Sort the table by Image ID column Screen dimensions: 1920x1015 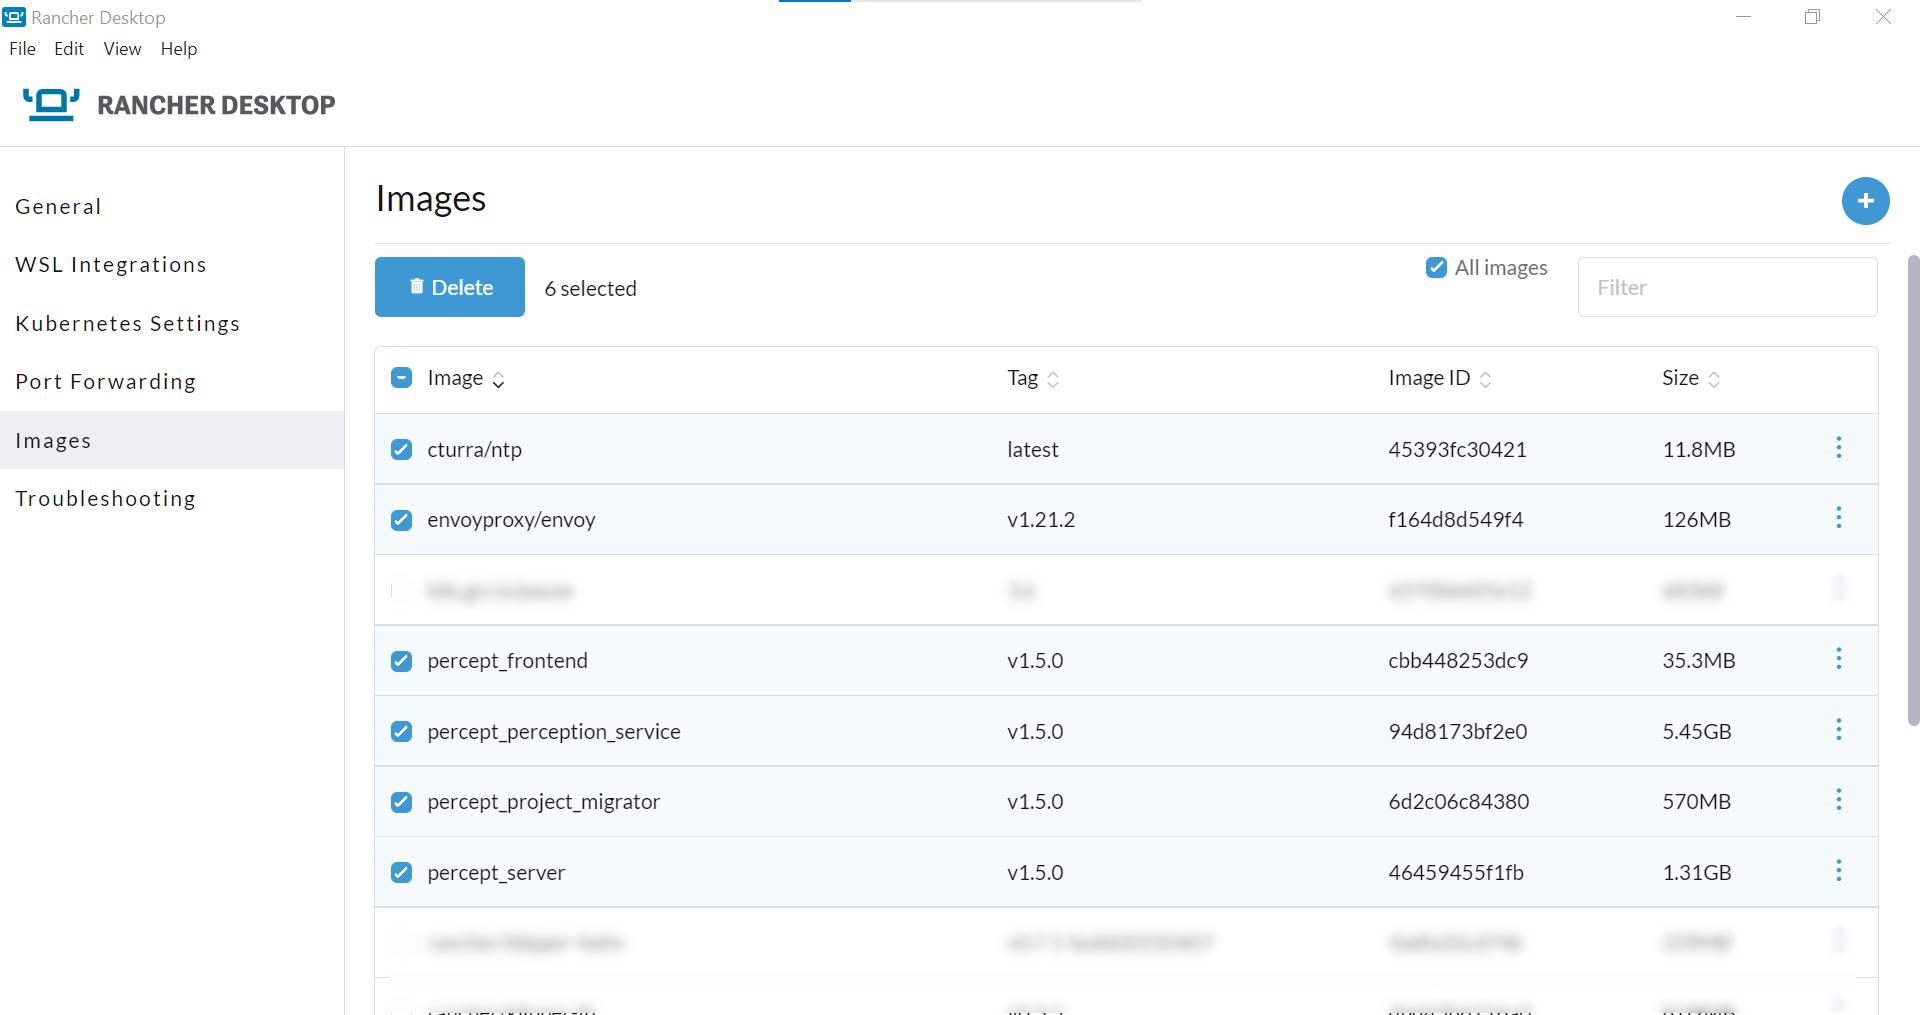(x=1440, y=378)
